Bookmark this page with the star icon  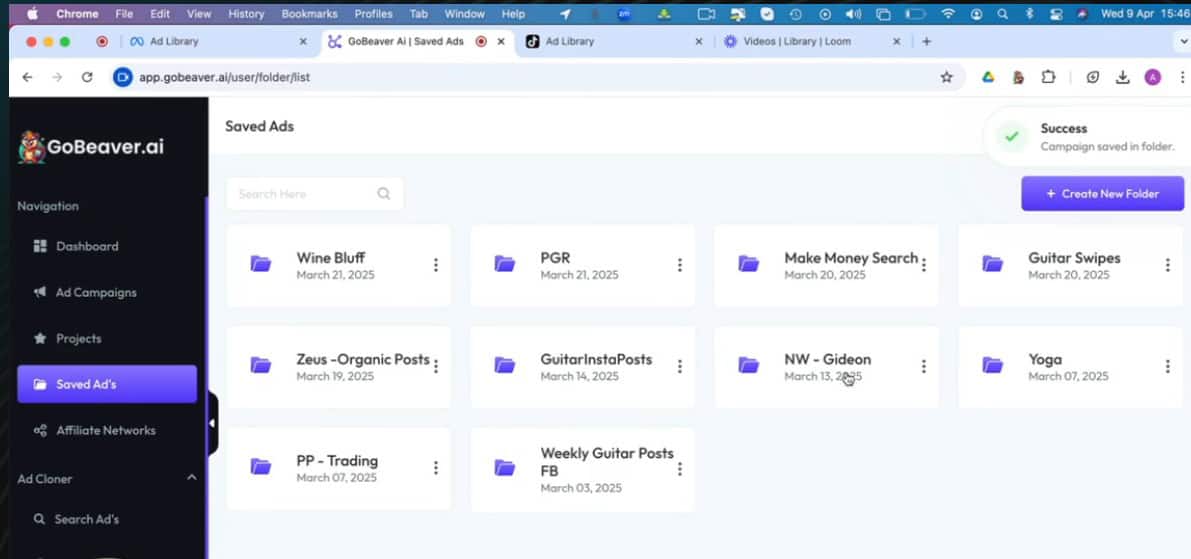pyautogui.click(x=946, y=77)
